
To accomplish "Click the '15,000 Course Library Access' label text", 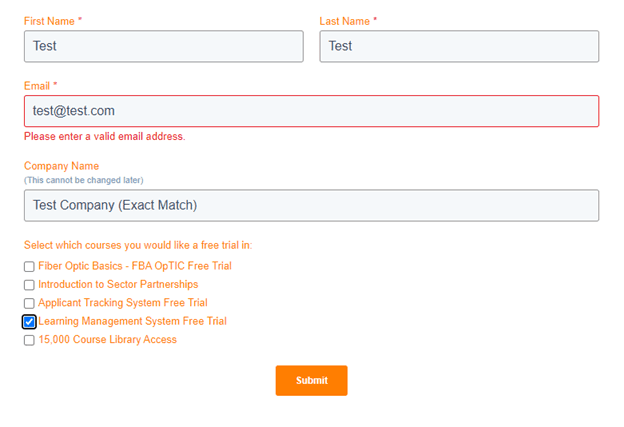I will click(x=107, y=339).
